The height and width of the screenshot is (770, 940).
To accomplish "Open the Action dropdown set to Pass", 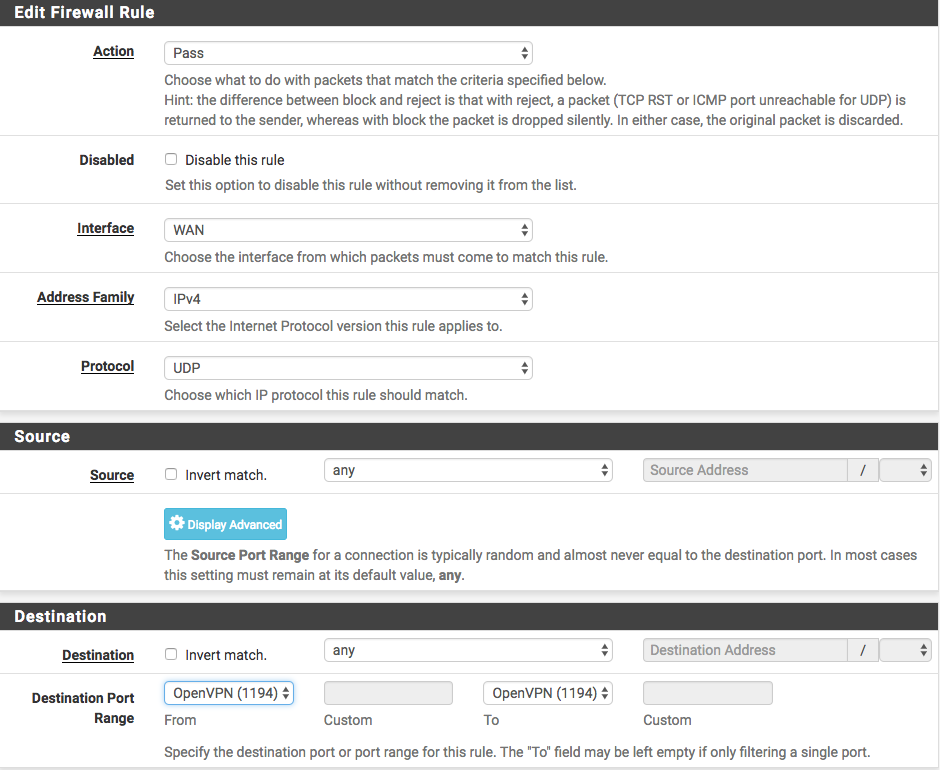I will pyautogui.click(x=348, y=53).
